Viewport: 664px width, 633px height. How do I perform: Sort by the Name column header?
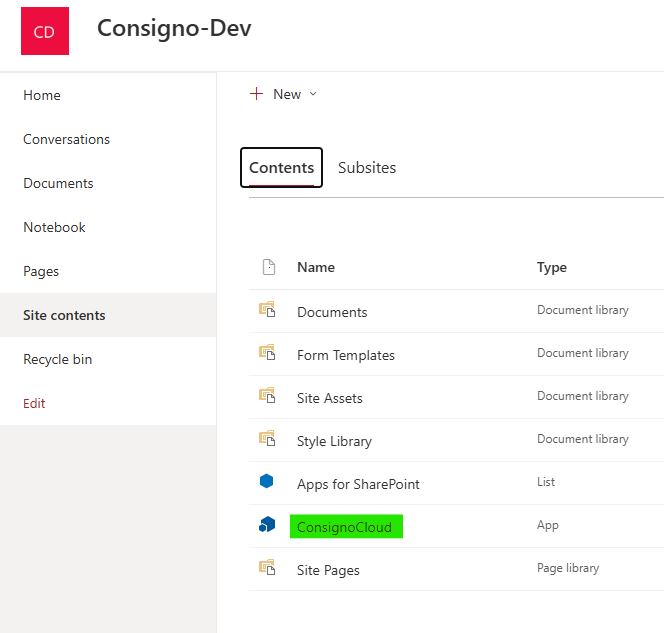coord(316,267)
